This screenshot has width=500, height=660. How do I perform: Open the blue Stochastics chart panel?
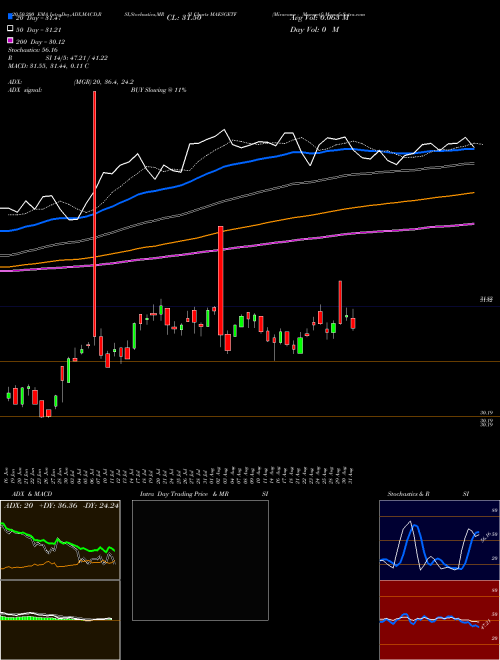click(439, 540)
